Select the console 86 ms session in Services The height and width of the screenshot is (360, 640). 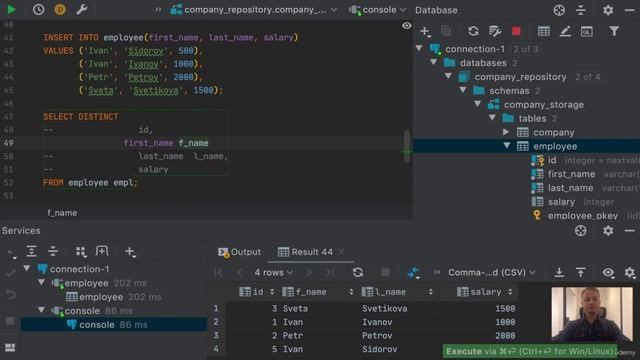(x=113, y=324)
